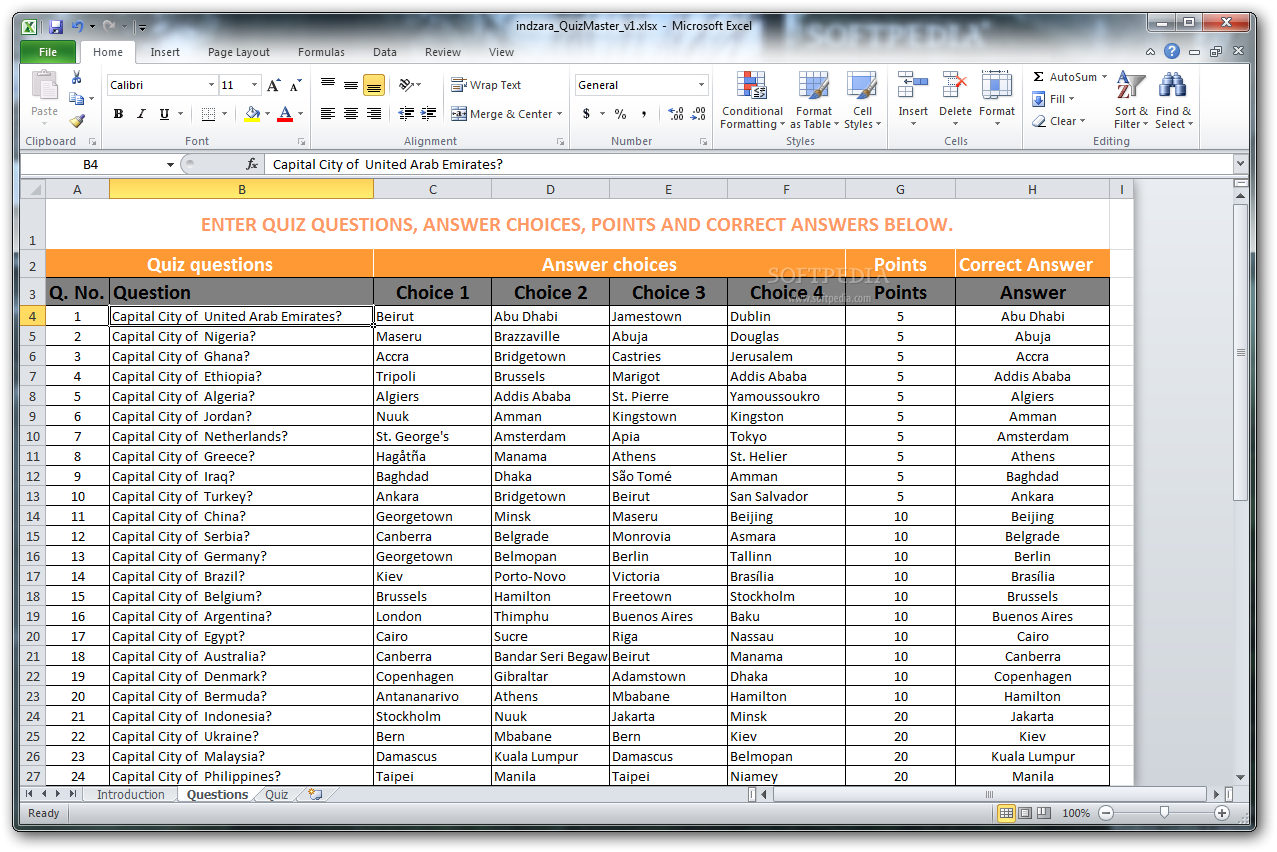Viewport: 1277px width, 852px height.
Task: Expand the Name Box dropdown arrow
Action: pos(170,164)
